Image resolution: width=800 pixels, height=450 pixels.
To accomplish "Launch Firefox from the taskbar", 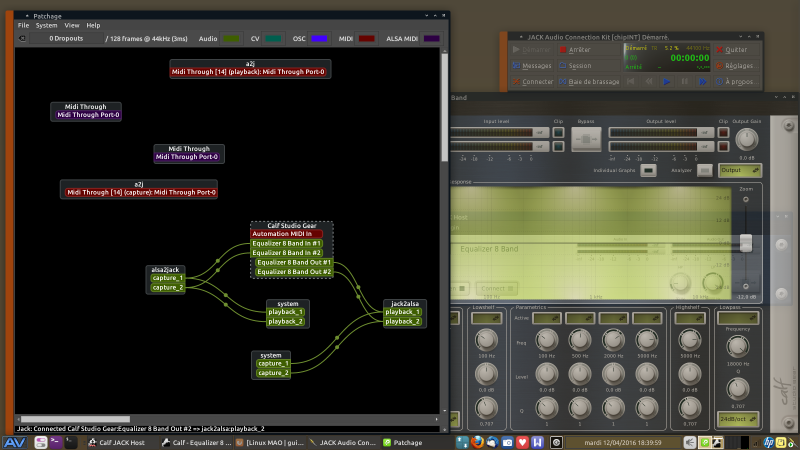I will coord(478,441).
